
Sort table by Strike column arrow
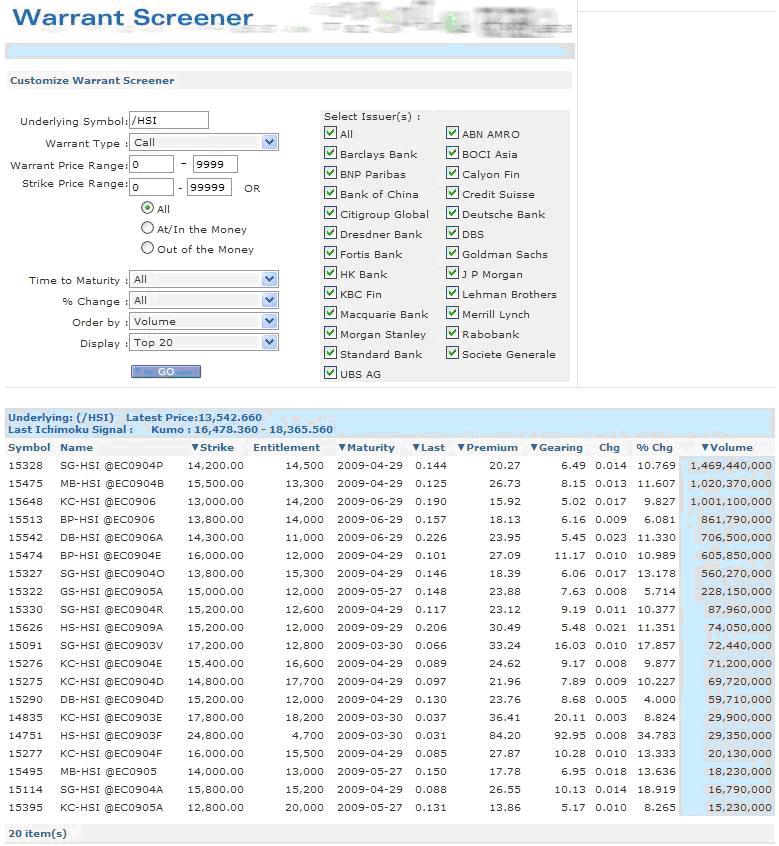click(x=195, y=448)
